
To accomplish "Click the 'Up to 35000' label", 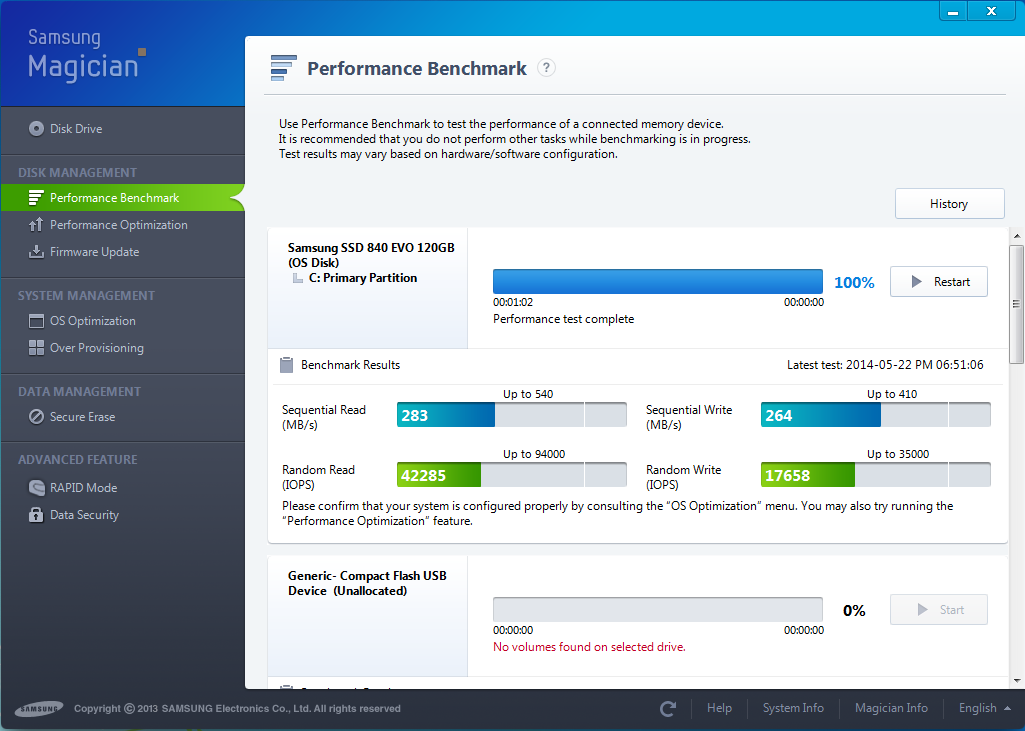I will click(898, 454).
